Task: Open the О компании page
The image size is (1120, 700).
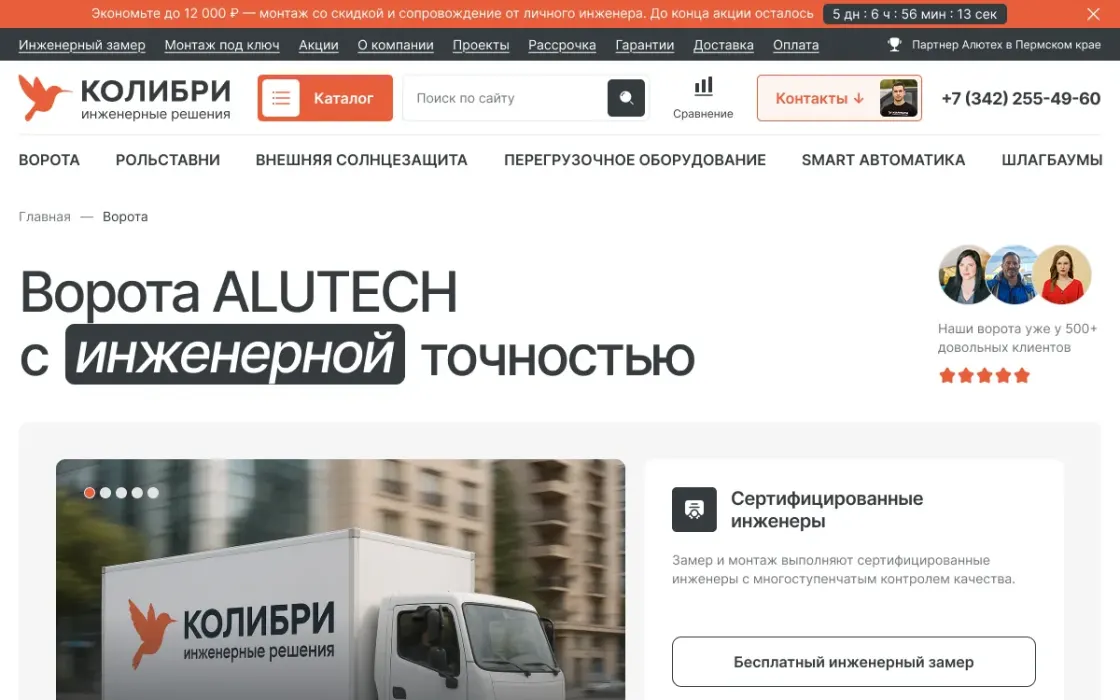Action: [396, 45]
